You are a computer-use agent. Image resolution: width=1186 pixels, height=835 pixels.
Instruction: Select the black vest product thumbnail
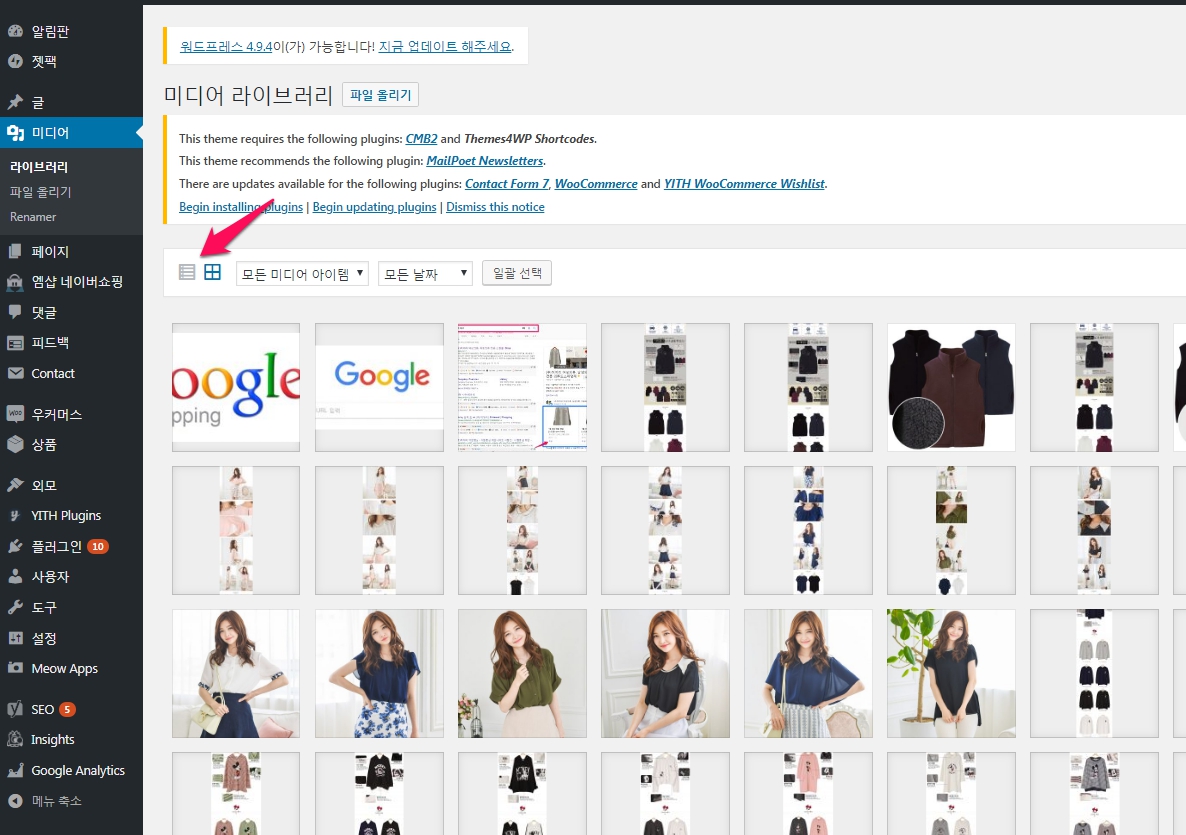(x=951, y=387)
